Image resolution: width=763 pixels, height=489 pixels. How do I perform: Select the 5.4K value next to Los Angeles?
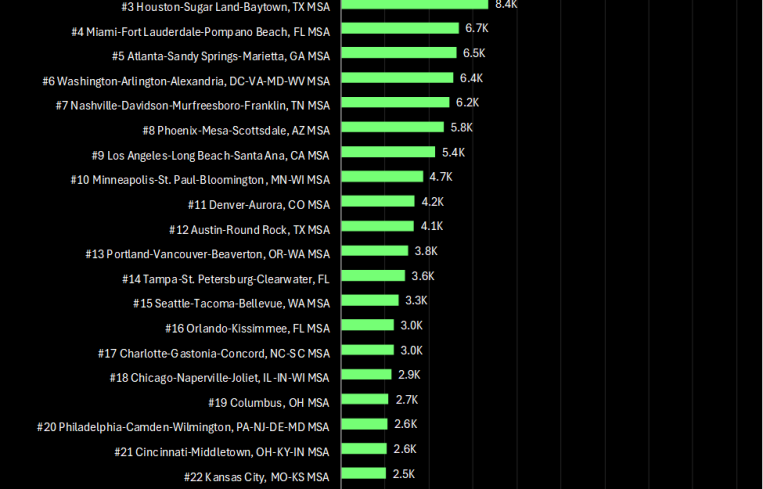453,152
